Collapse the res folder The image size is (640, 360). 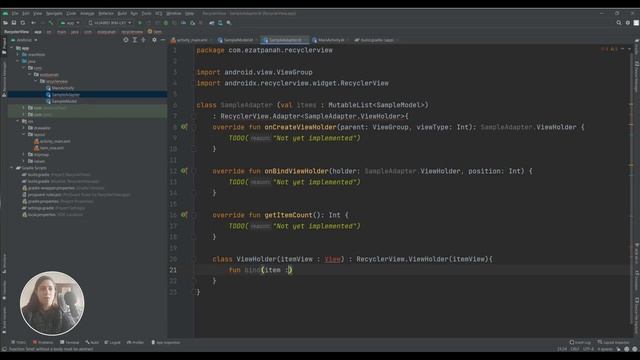(x=18, y=121)
